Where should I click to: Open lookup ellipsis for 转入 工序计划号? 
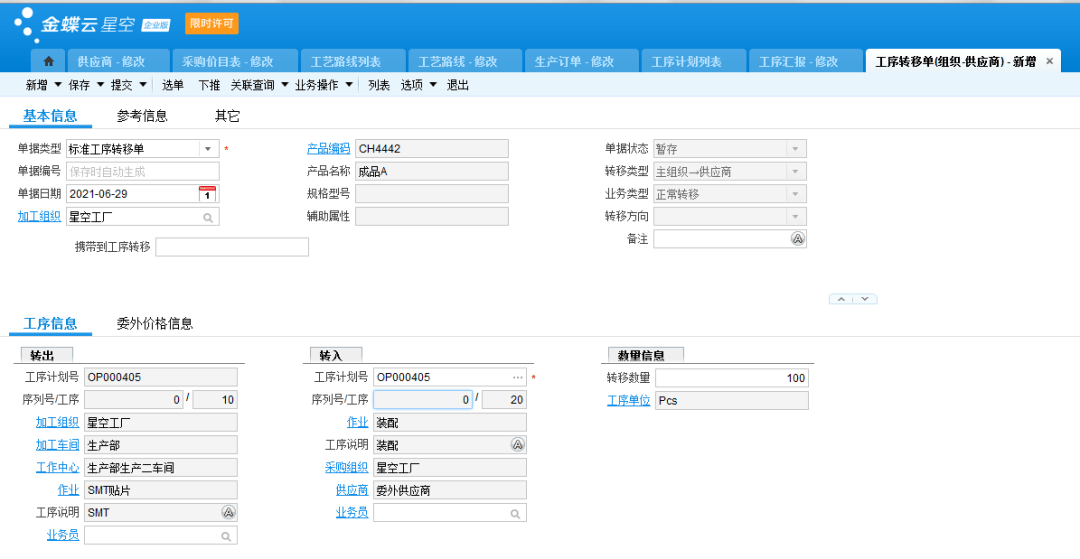(518, 377)
